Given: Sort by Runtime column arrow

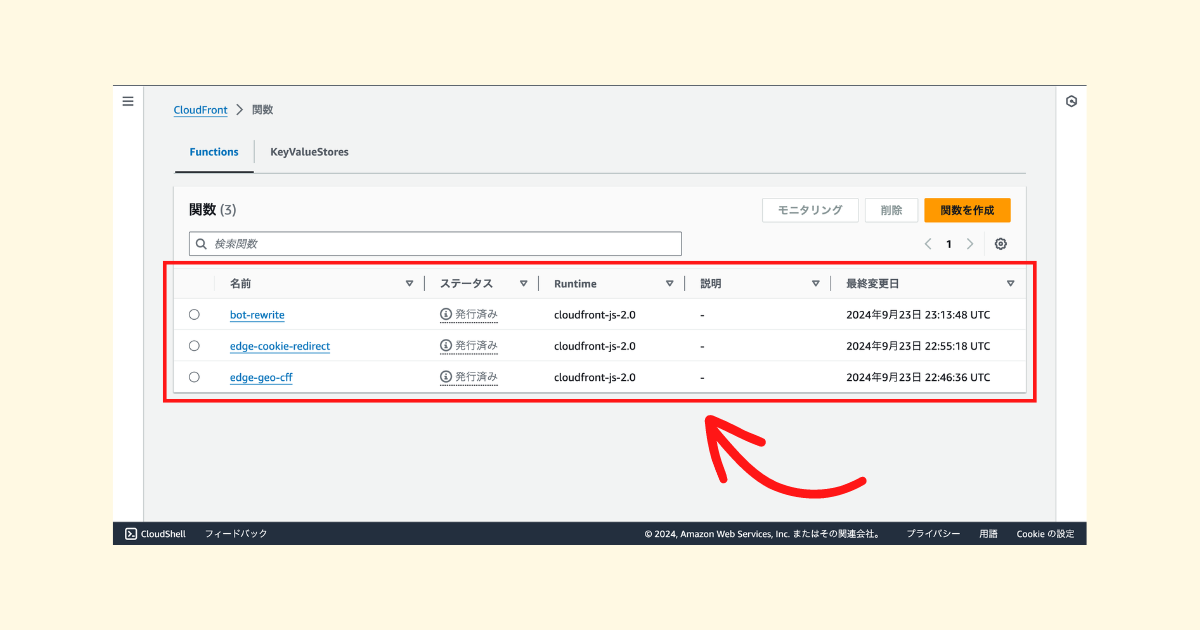Looking at the screenshot, I should click(669, 284).
